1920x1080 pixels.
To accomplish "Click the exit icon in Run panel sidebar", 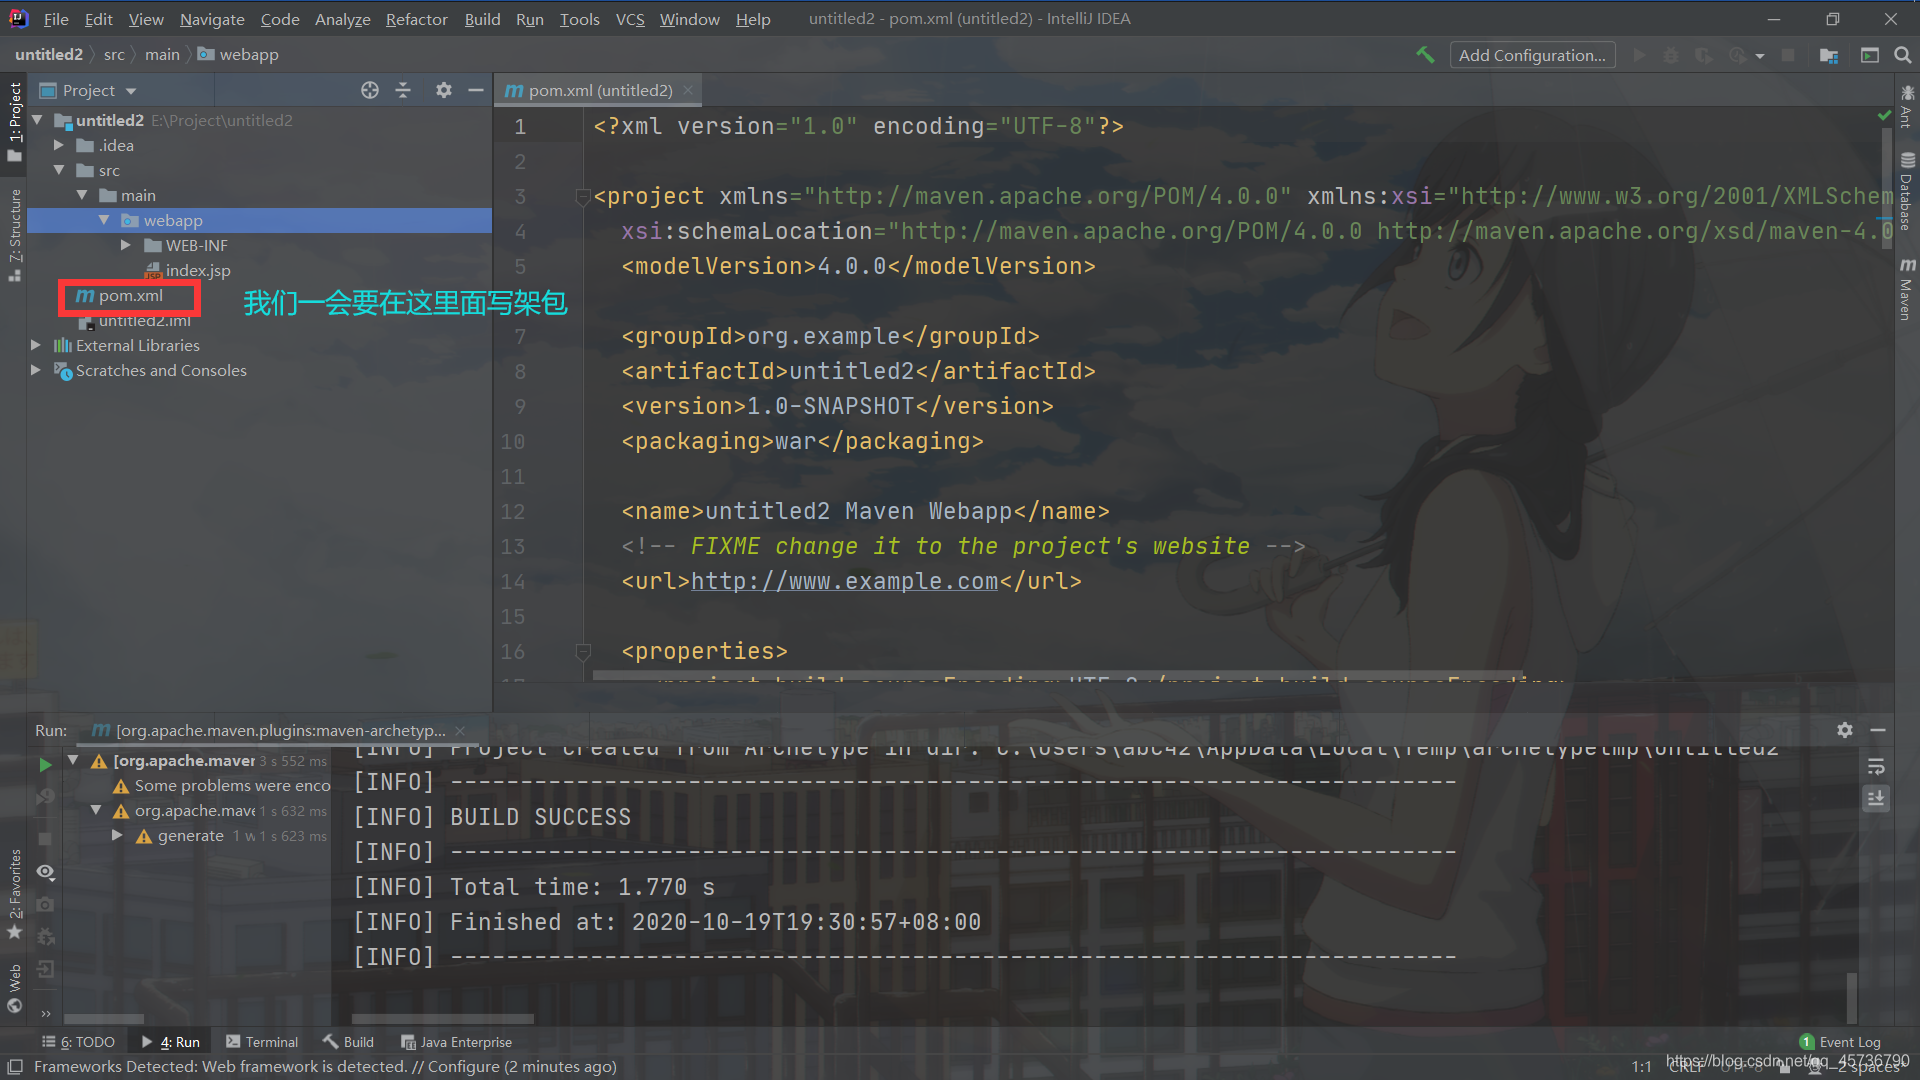I will (x=45, y=969).
